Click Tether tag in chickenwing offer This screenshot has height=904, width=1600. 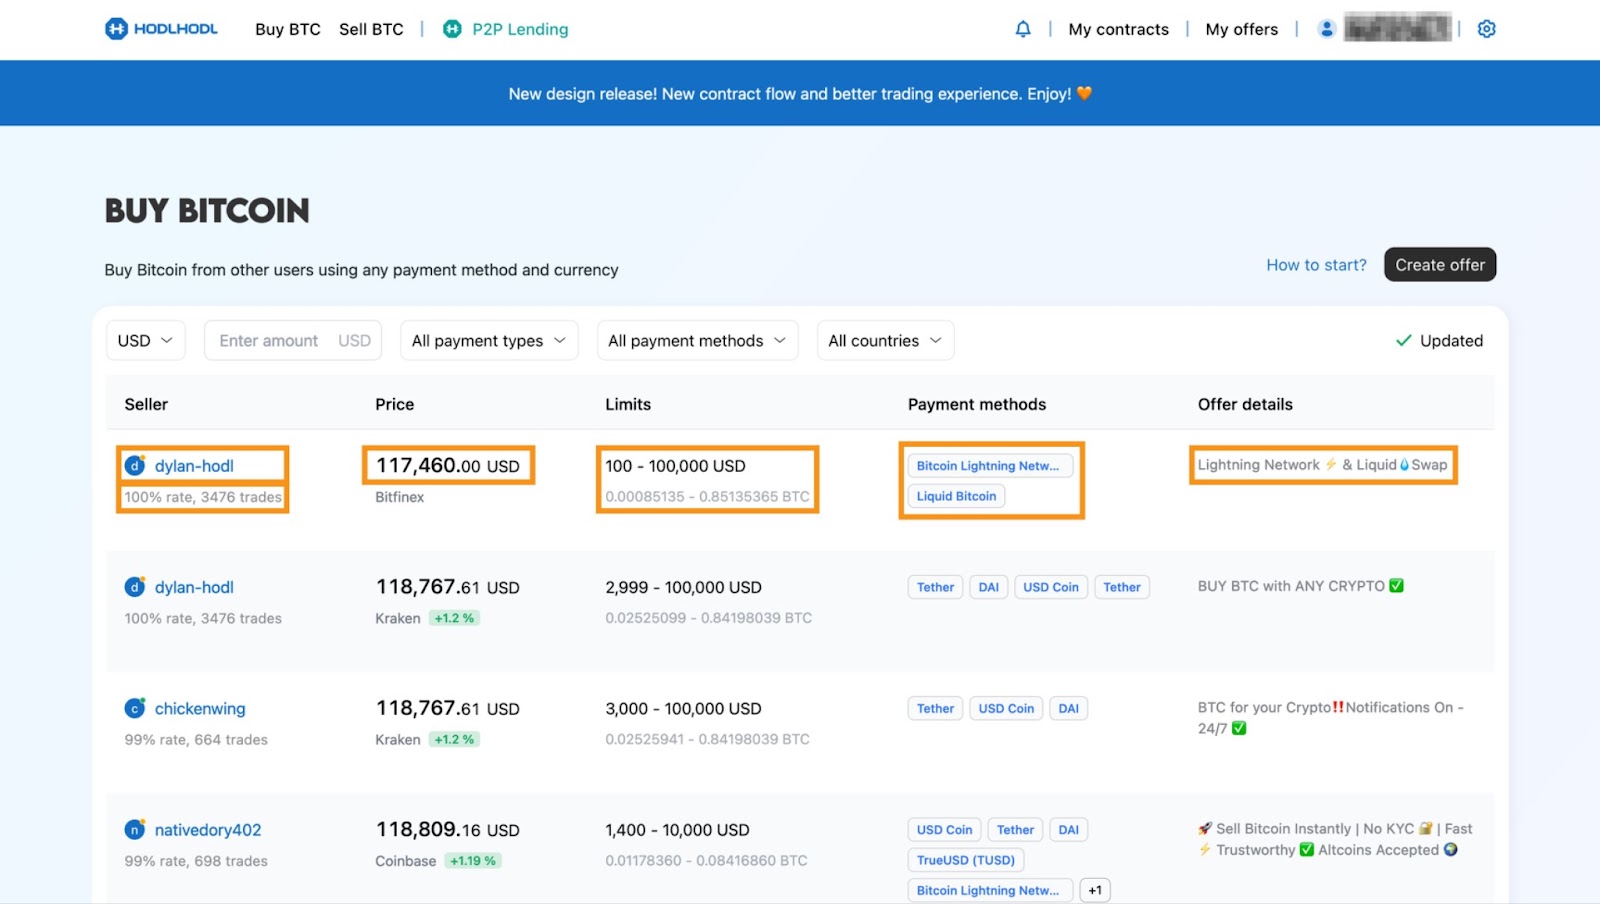(936, 708)
